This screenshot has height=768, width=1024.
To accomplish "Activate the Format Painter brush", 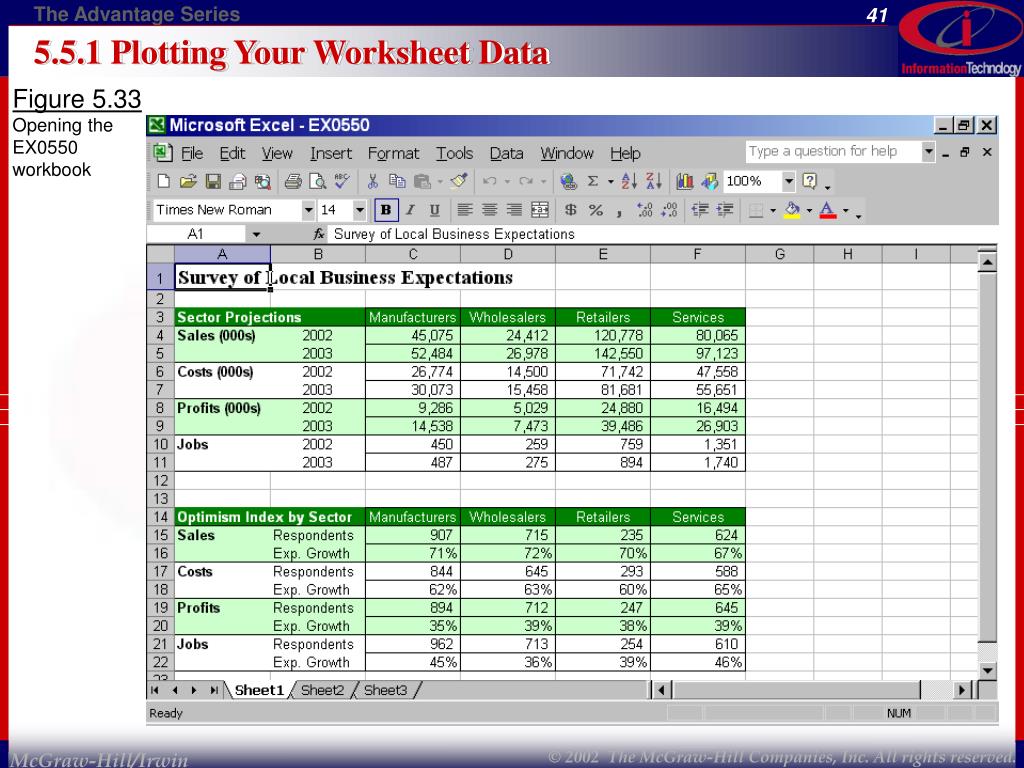I will pos(458,181).
